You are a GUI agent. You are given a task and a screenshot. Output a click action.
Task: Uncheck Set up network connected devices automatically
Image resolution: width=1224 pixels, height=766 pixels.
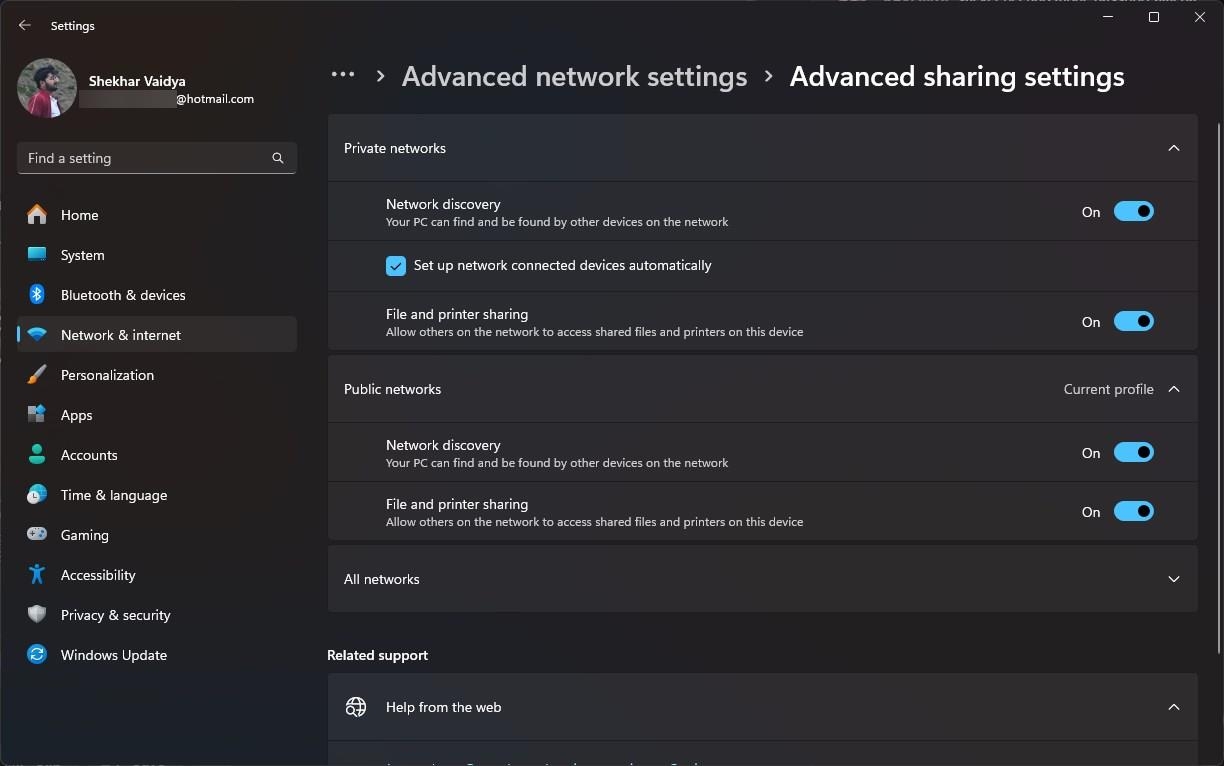point(395,265)
